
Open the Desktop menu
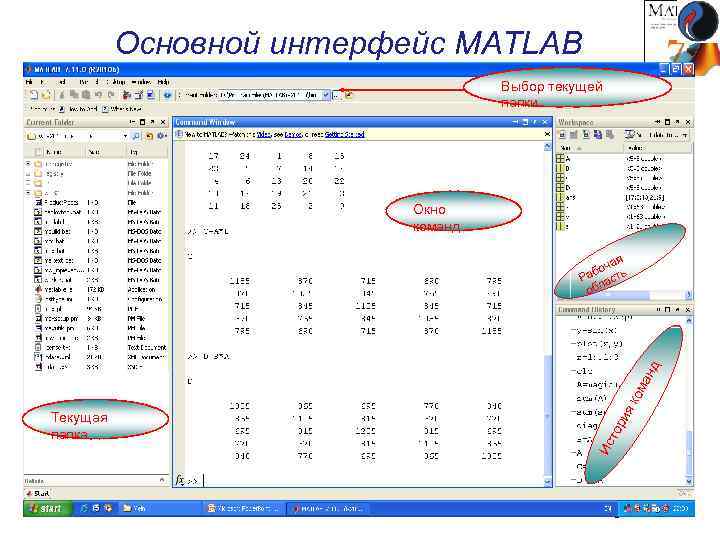pos(116,82)
